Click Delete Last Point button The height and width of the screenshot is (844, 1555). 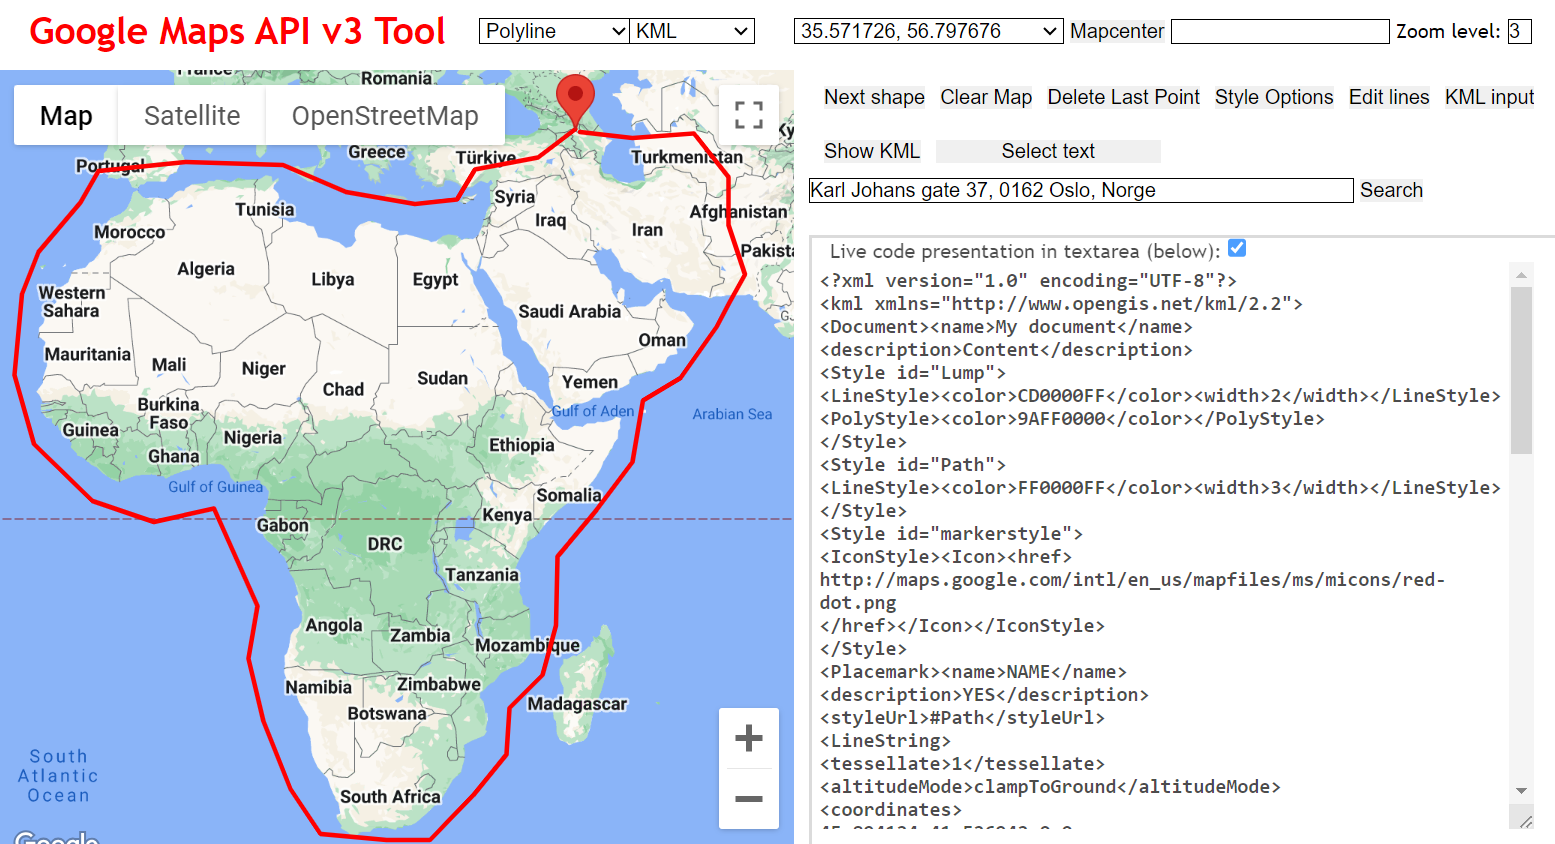(1123, 97)
